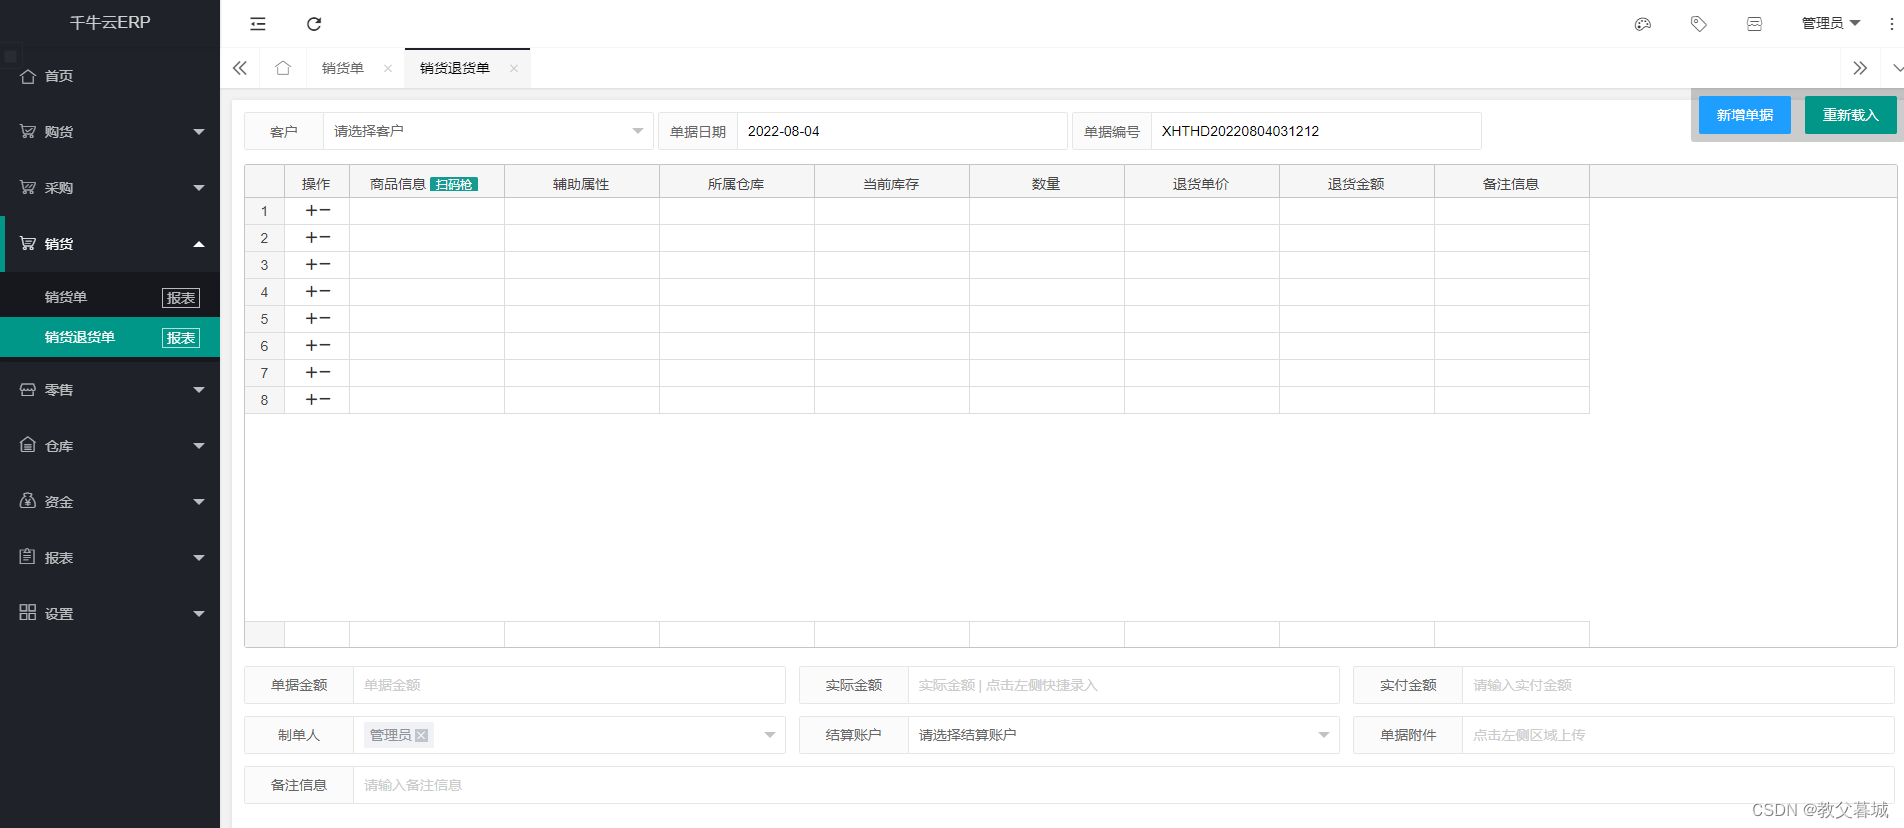Click the 所属仓库 column header
This screenshot has height=828, width=1904.
737,184
